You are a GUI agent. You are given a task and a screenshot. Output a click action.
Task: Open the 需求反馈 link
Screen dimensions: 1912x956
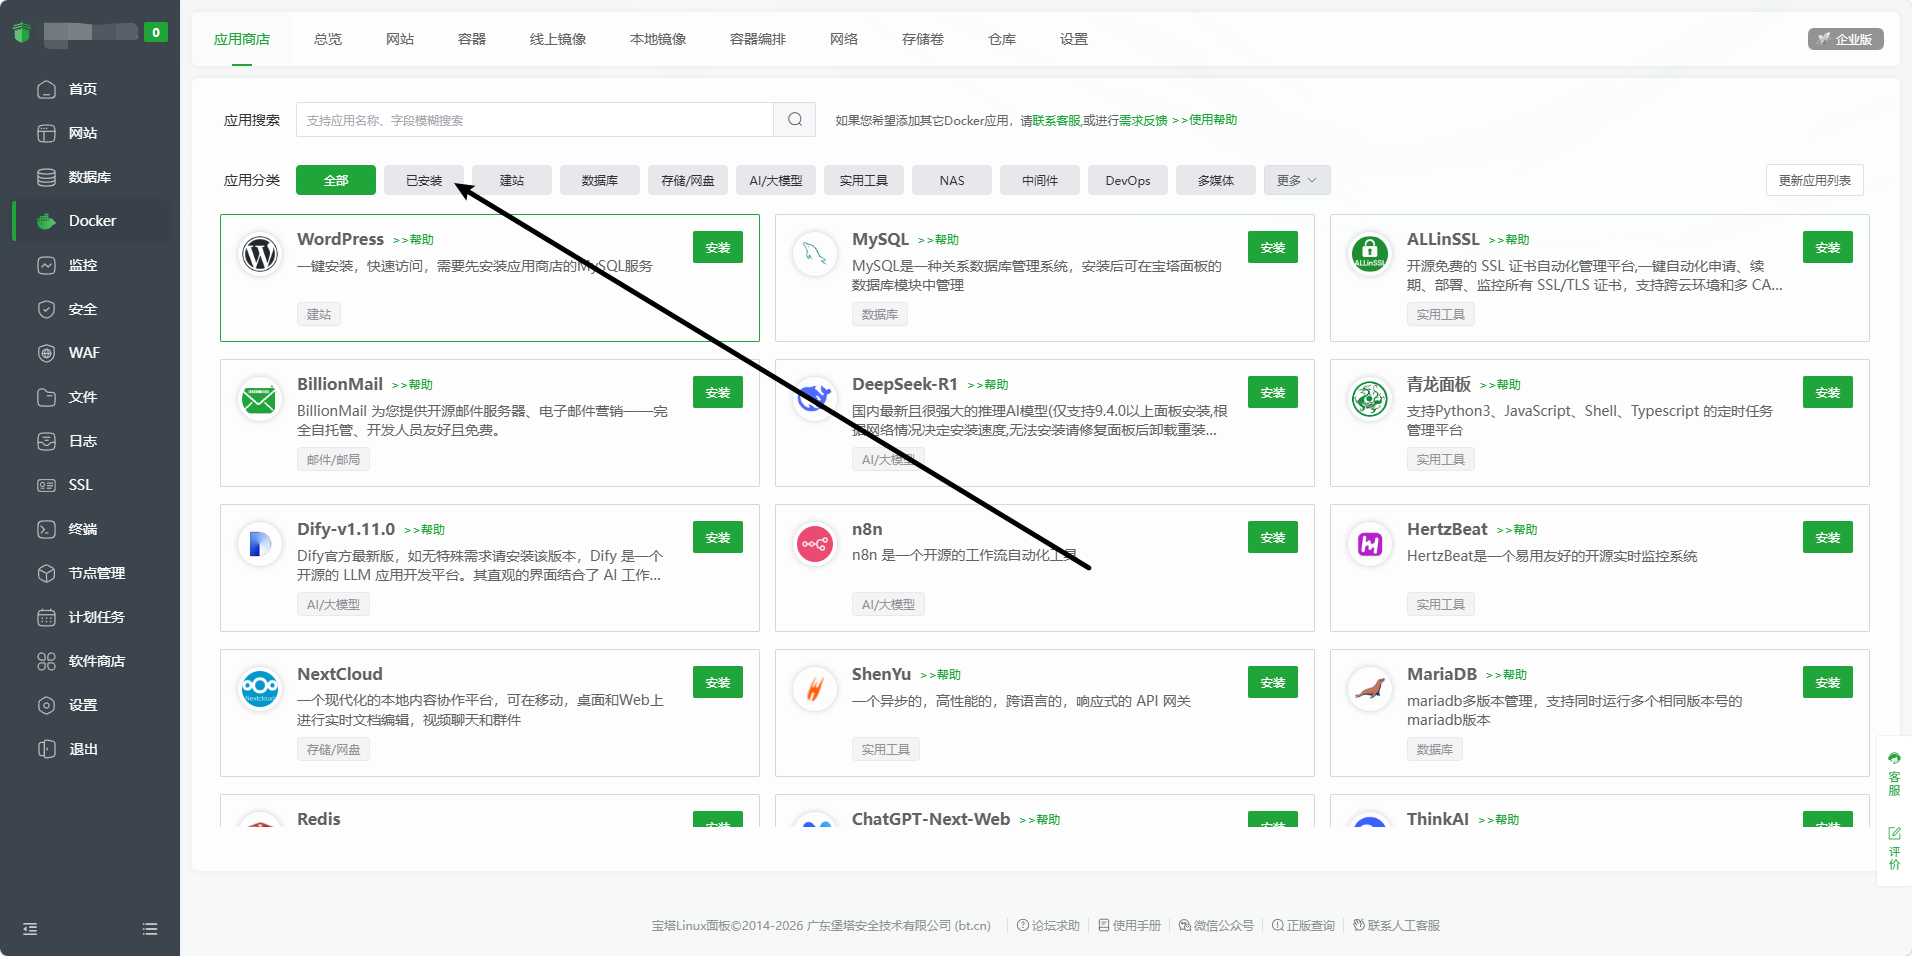pyautogui.click(x=1143, y=120)
